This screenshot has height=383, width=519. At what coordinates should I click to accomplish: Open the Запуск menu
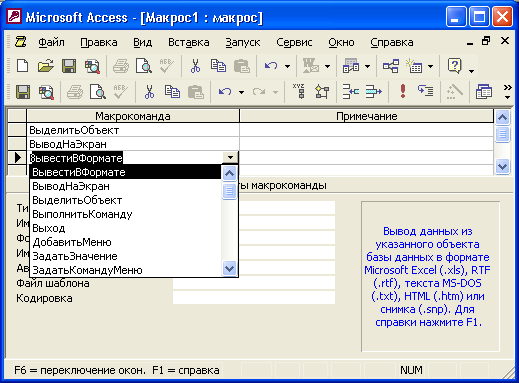click(x=243, y=42)
